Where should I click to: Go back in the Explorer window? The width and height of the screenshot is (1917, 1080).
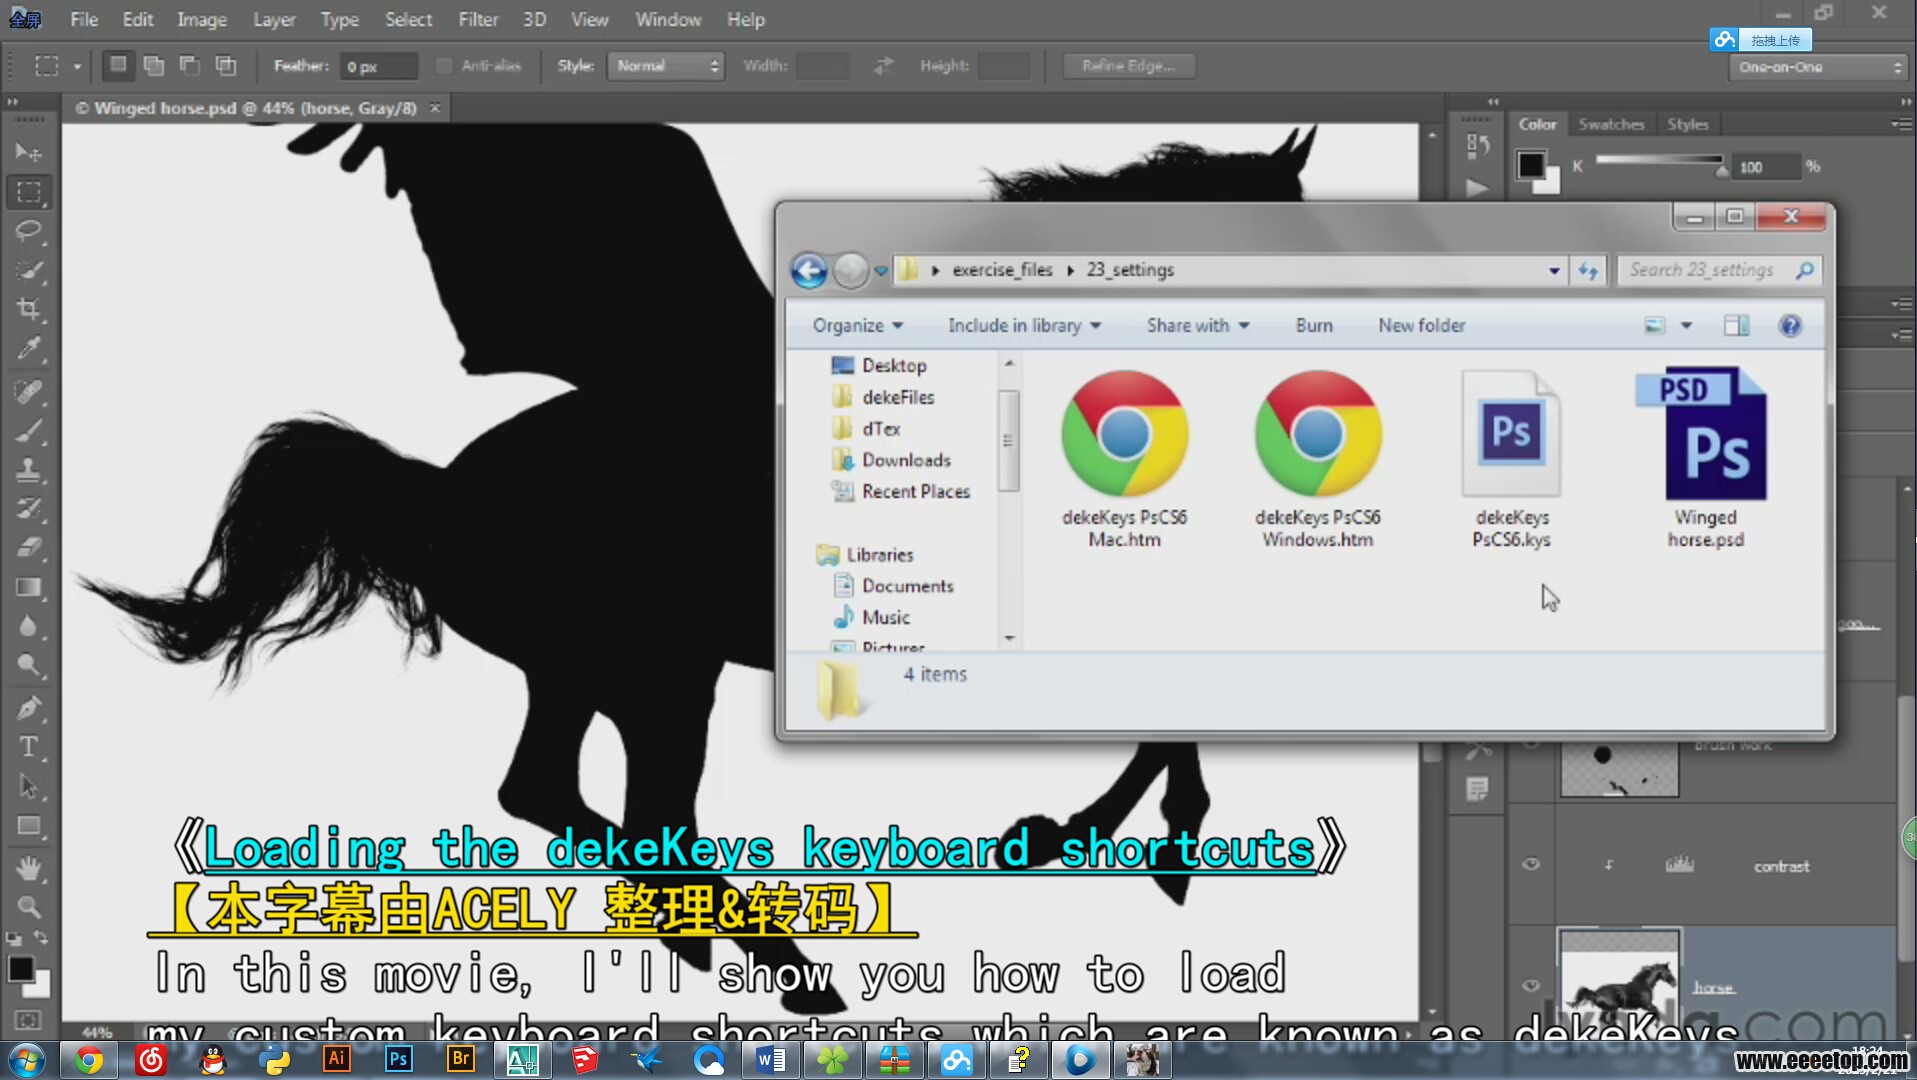point(809,271)
